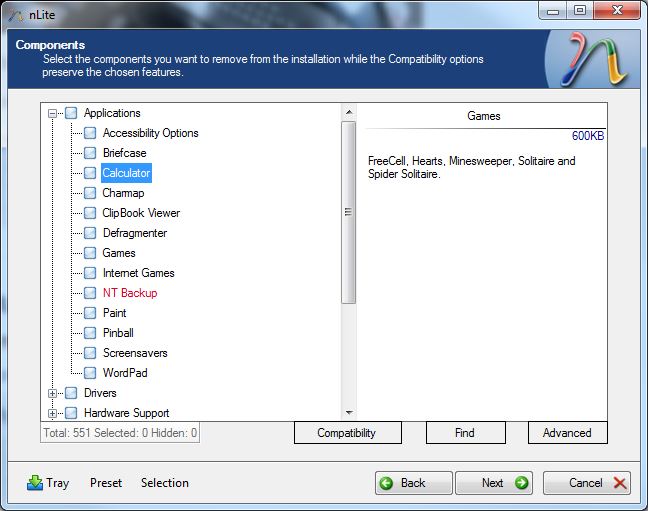
Task: Click the FreeCell, Hearts description text
Action: (x=472, y=167)
